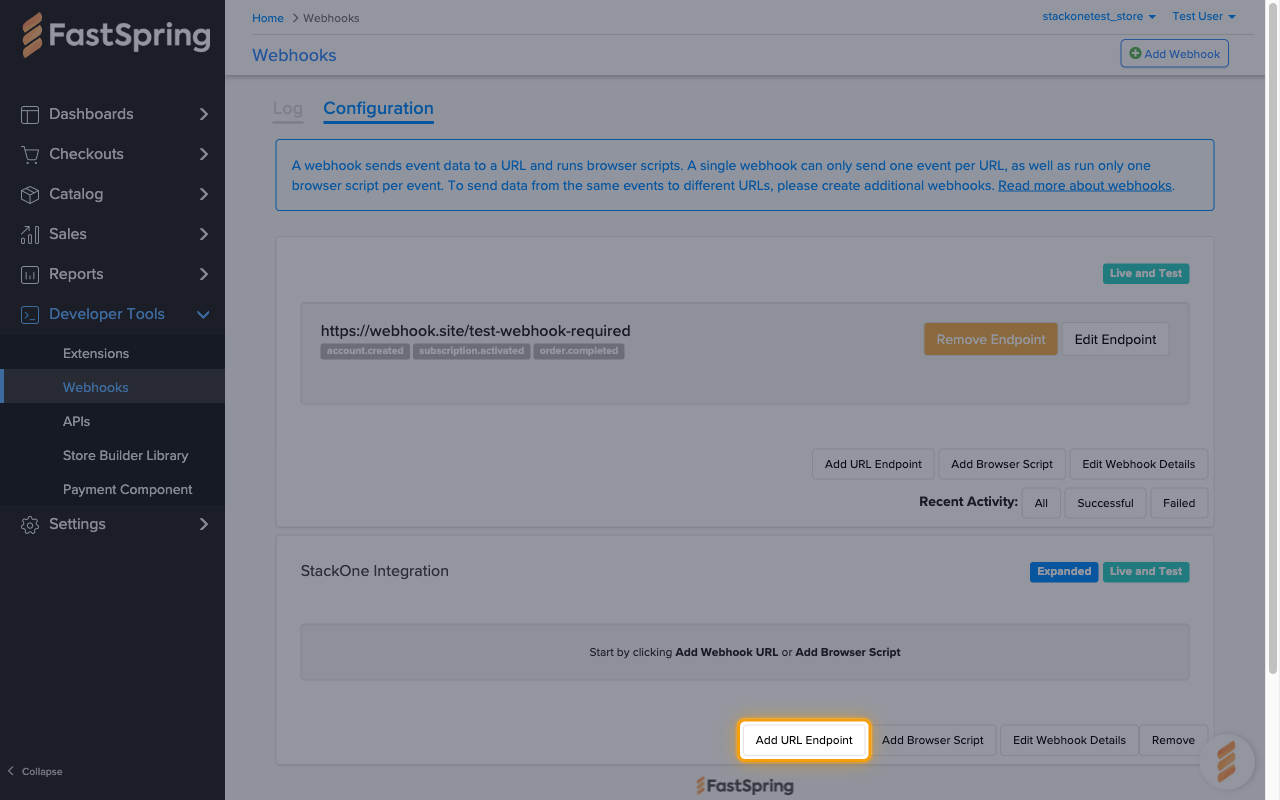1280x800 pixels.
Task: Open the Test User dropdown
Action: pyautogui.click(x=1204, y=16)
